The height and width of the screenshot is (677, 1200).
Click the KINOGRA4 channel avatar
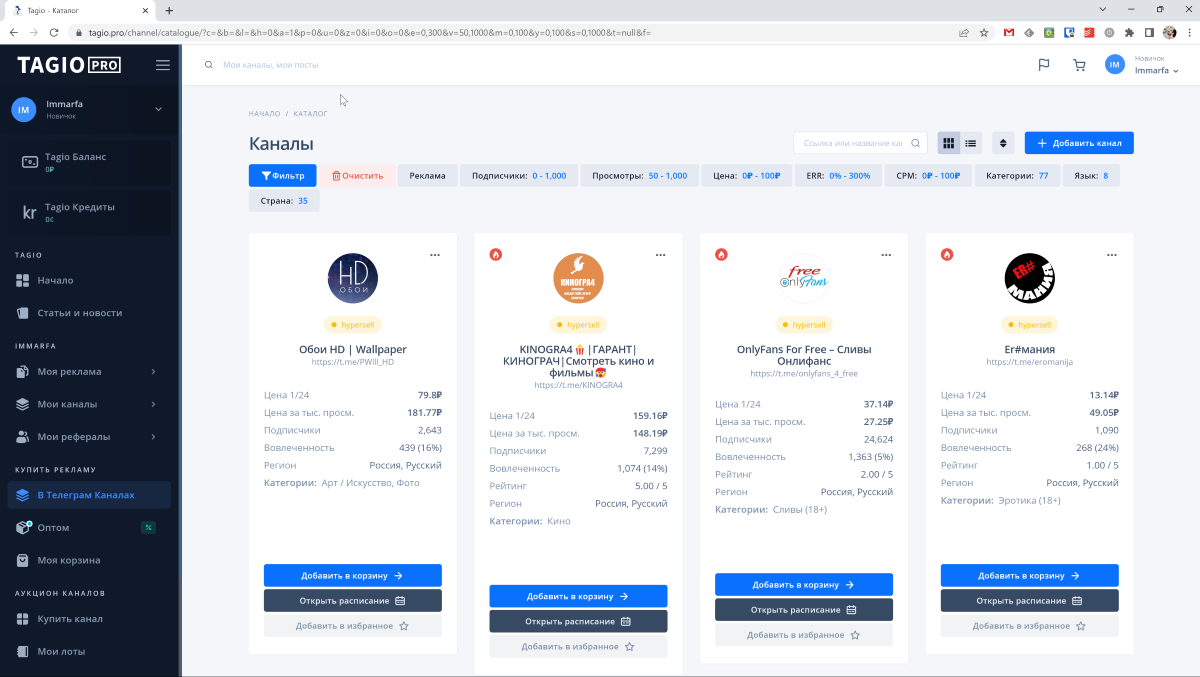point(579,279)
